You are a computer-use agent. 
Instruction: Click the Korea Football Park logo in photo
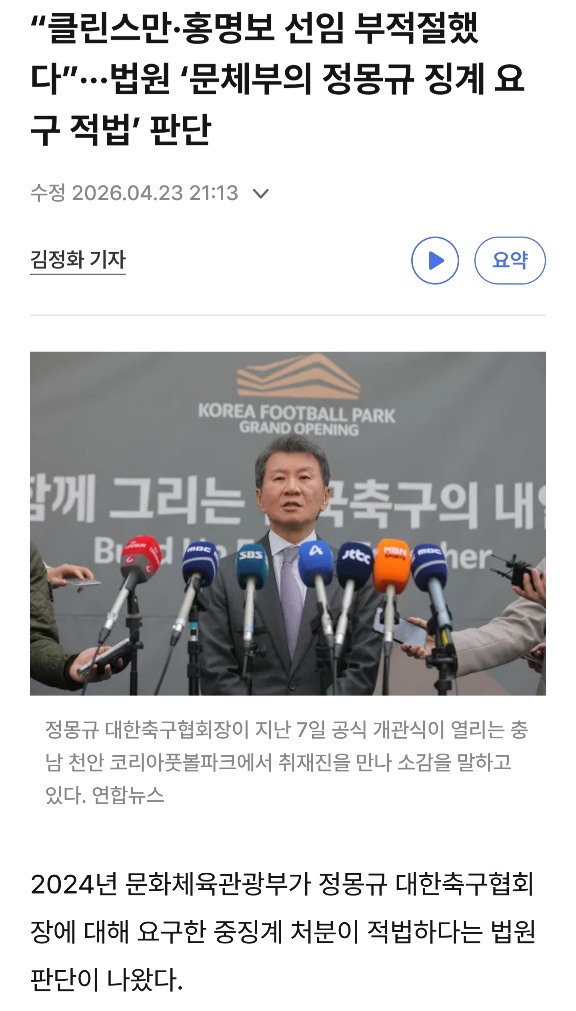[297, 395]
